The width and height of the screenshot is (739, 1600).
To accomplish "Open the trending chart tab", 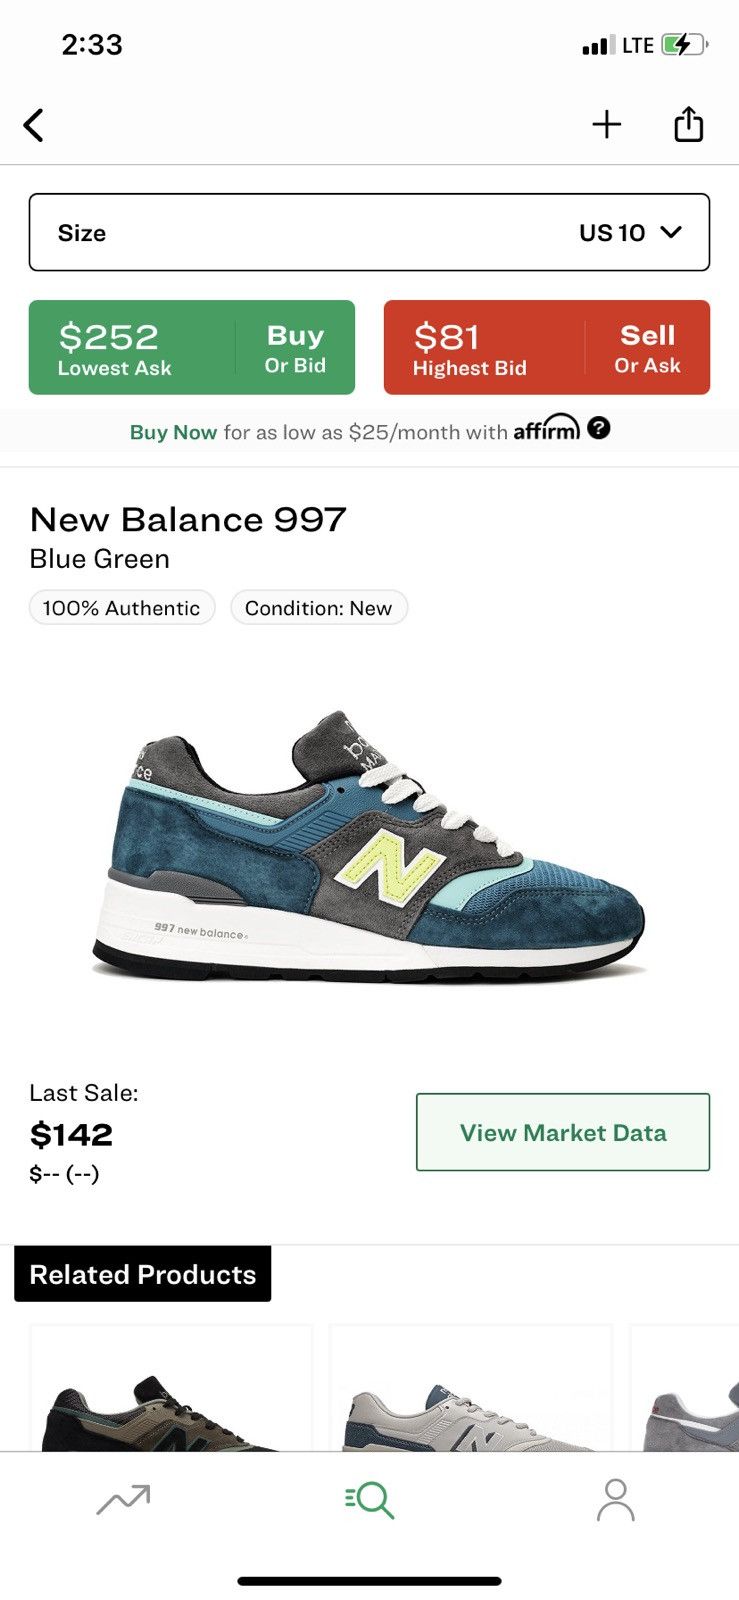I will [123, 1500].
